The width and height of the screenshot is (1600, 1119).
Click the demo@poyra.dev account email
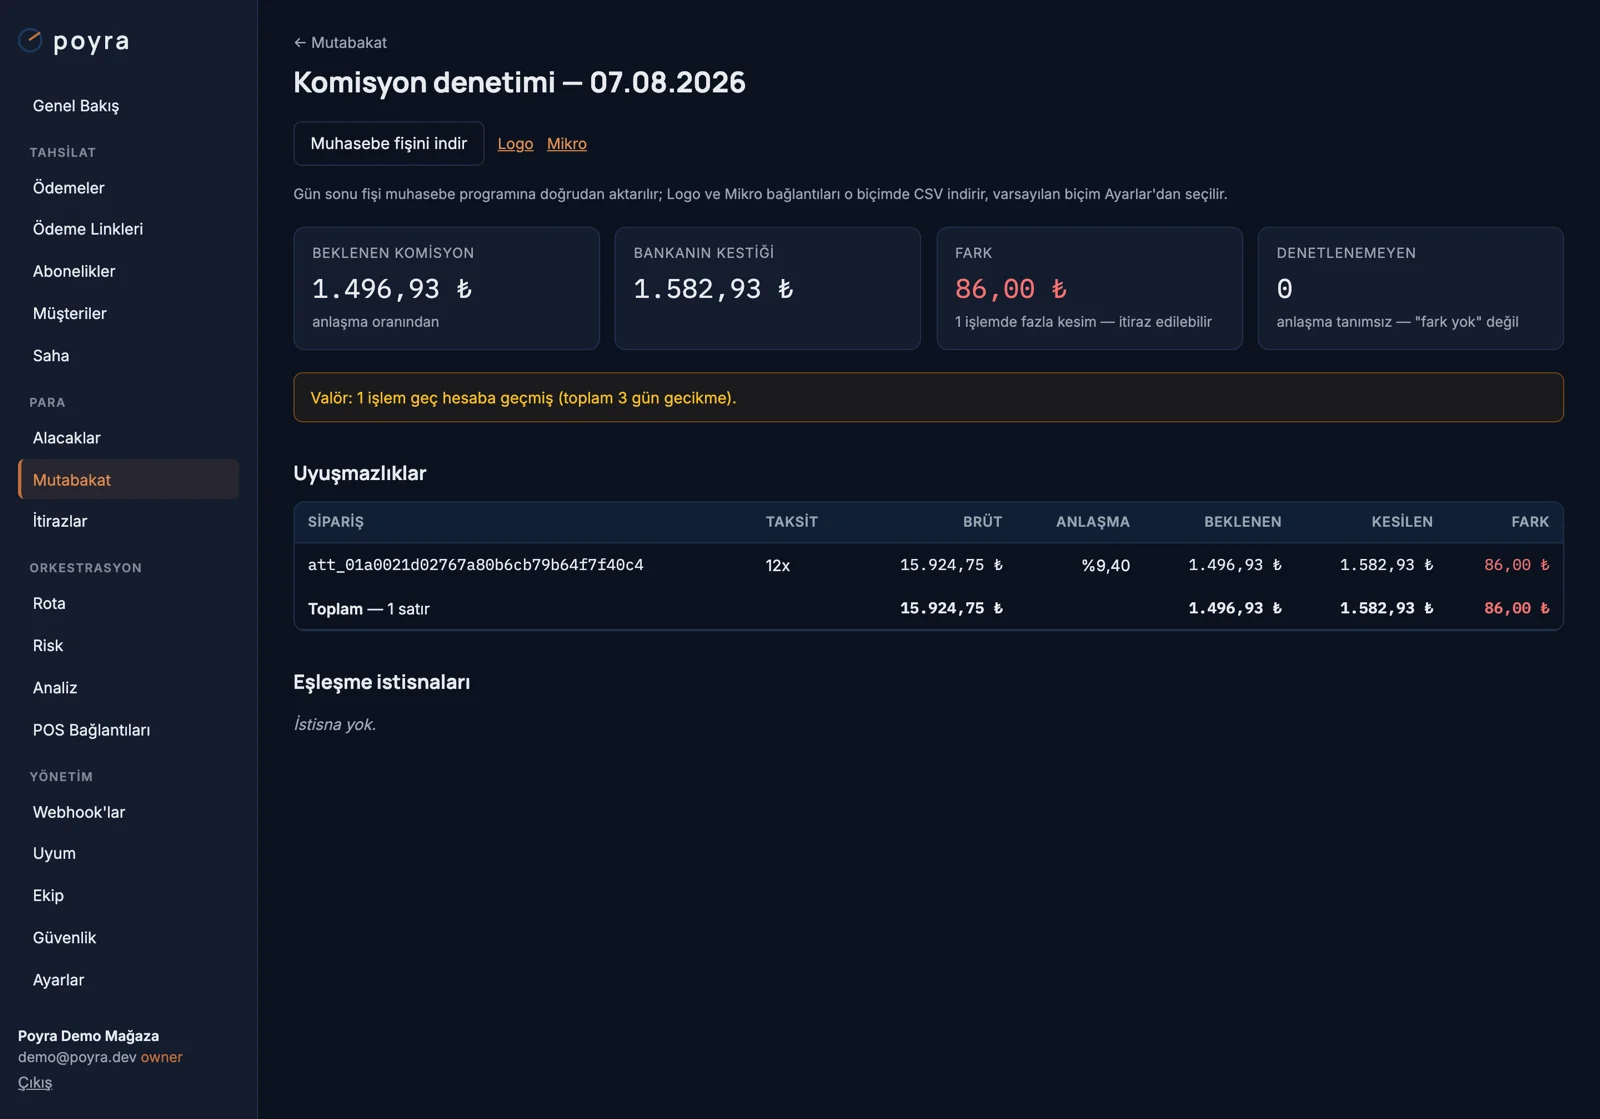coord(77,1057)
